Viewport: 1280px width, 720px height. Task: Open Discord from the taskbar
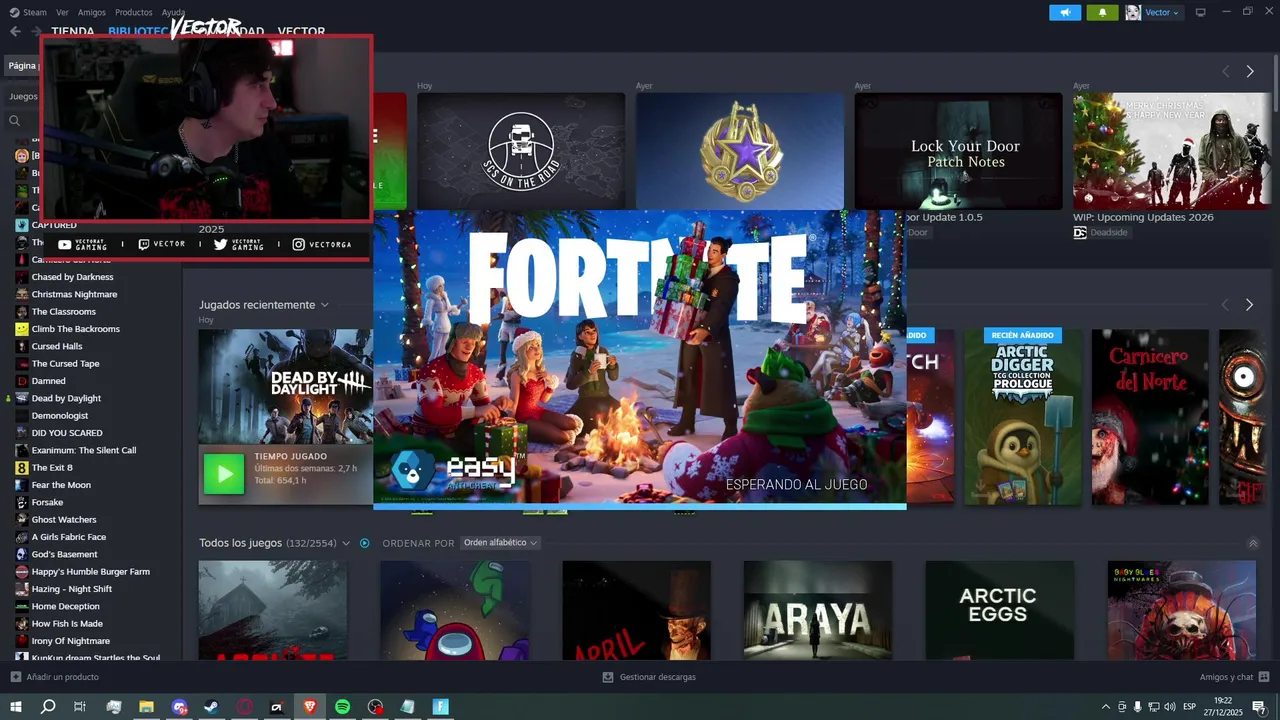coord(179,707)
